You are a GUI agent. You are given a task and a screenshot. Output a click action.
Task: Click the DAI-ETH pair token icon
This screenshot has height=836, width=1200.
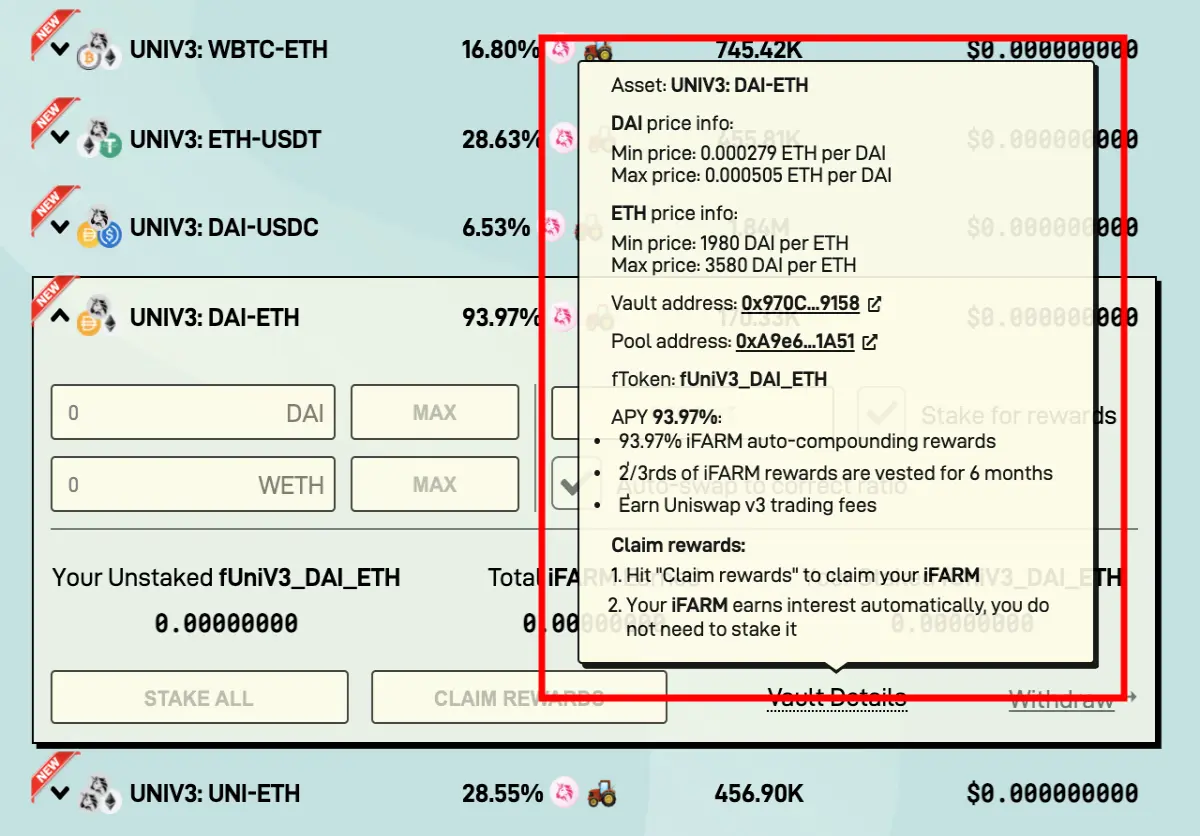pyautogui.click(x=99, y=316)
